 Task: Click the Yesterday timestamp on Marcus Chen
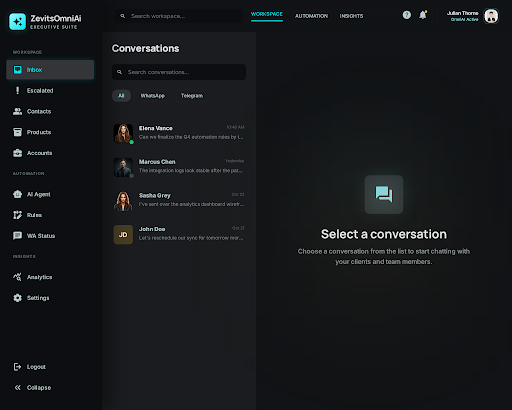click(234, 161)
